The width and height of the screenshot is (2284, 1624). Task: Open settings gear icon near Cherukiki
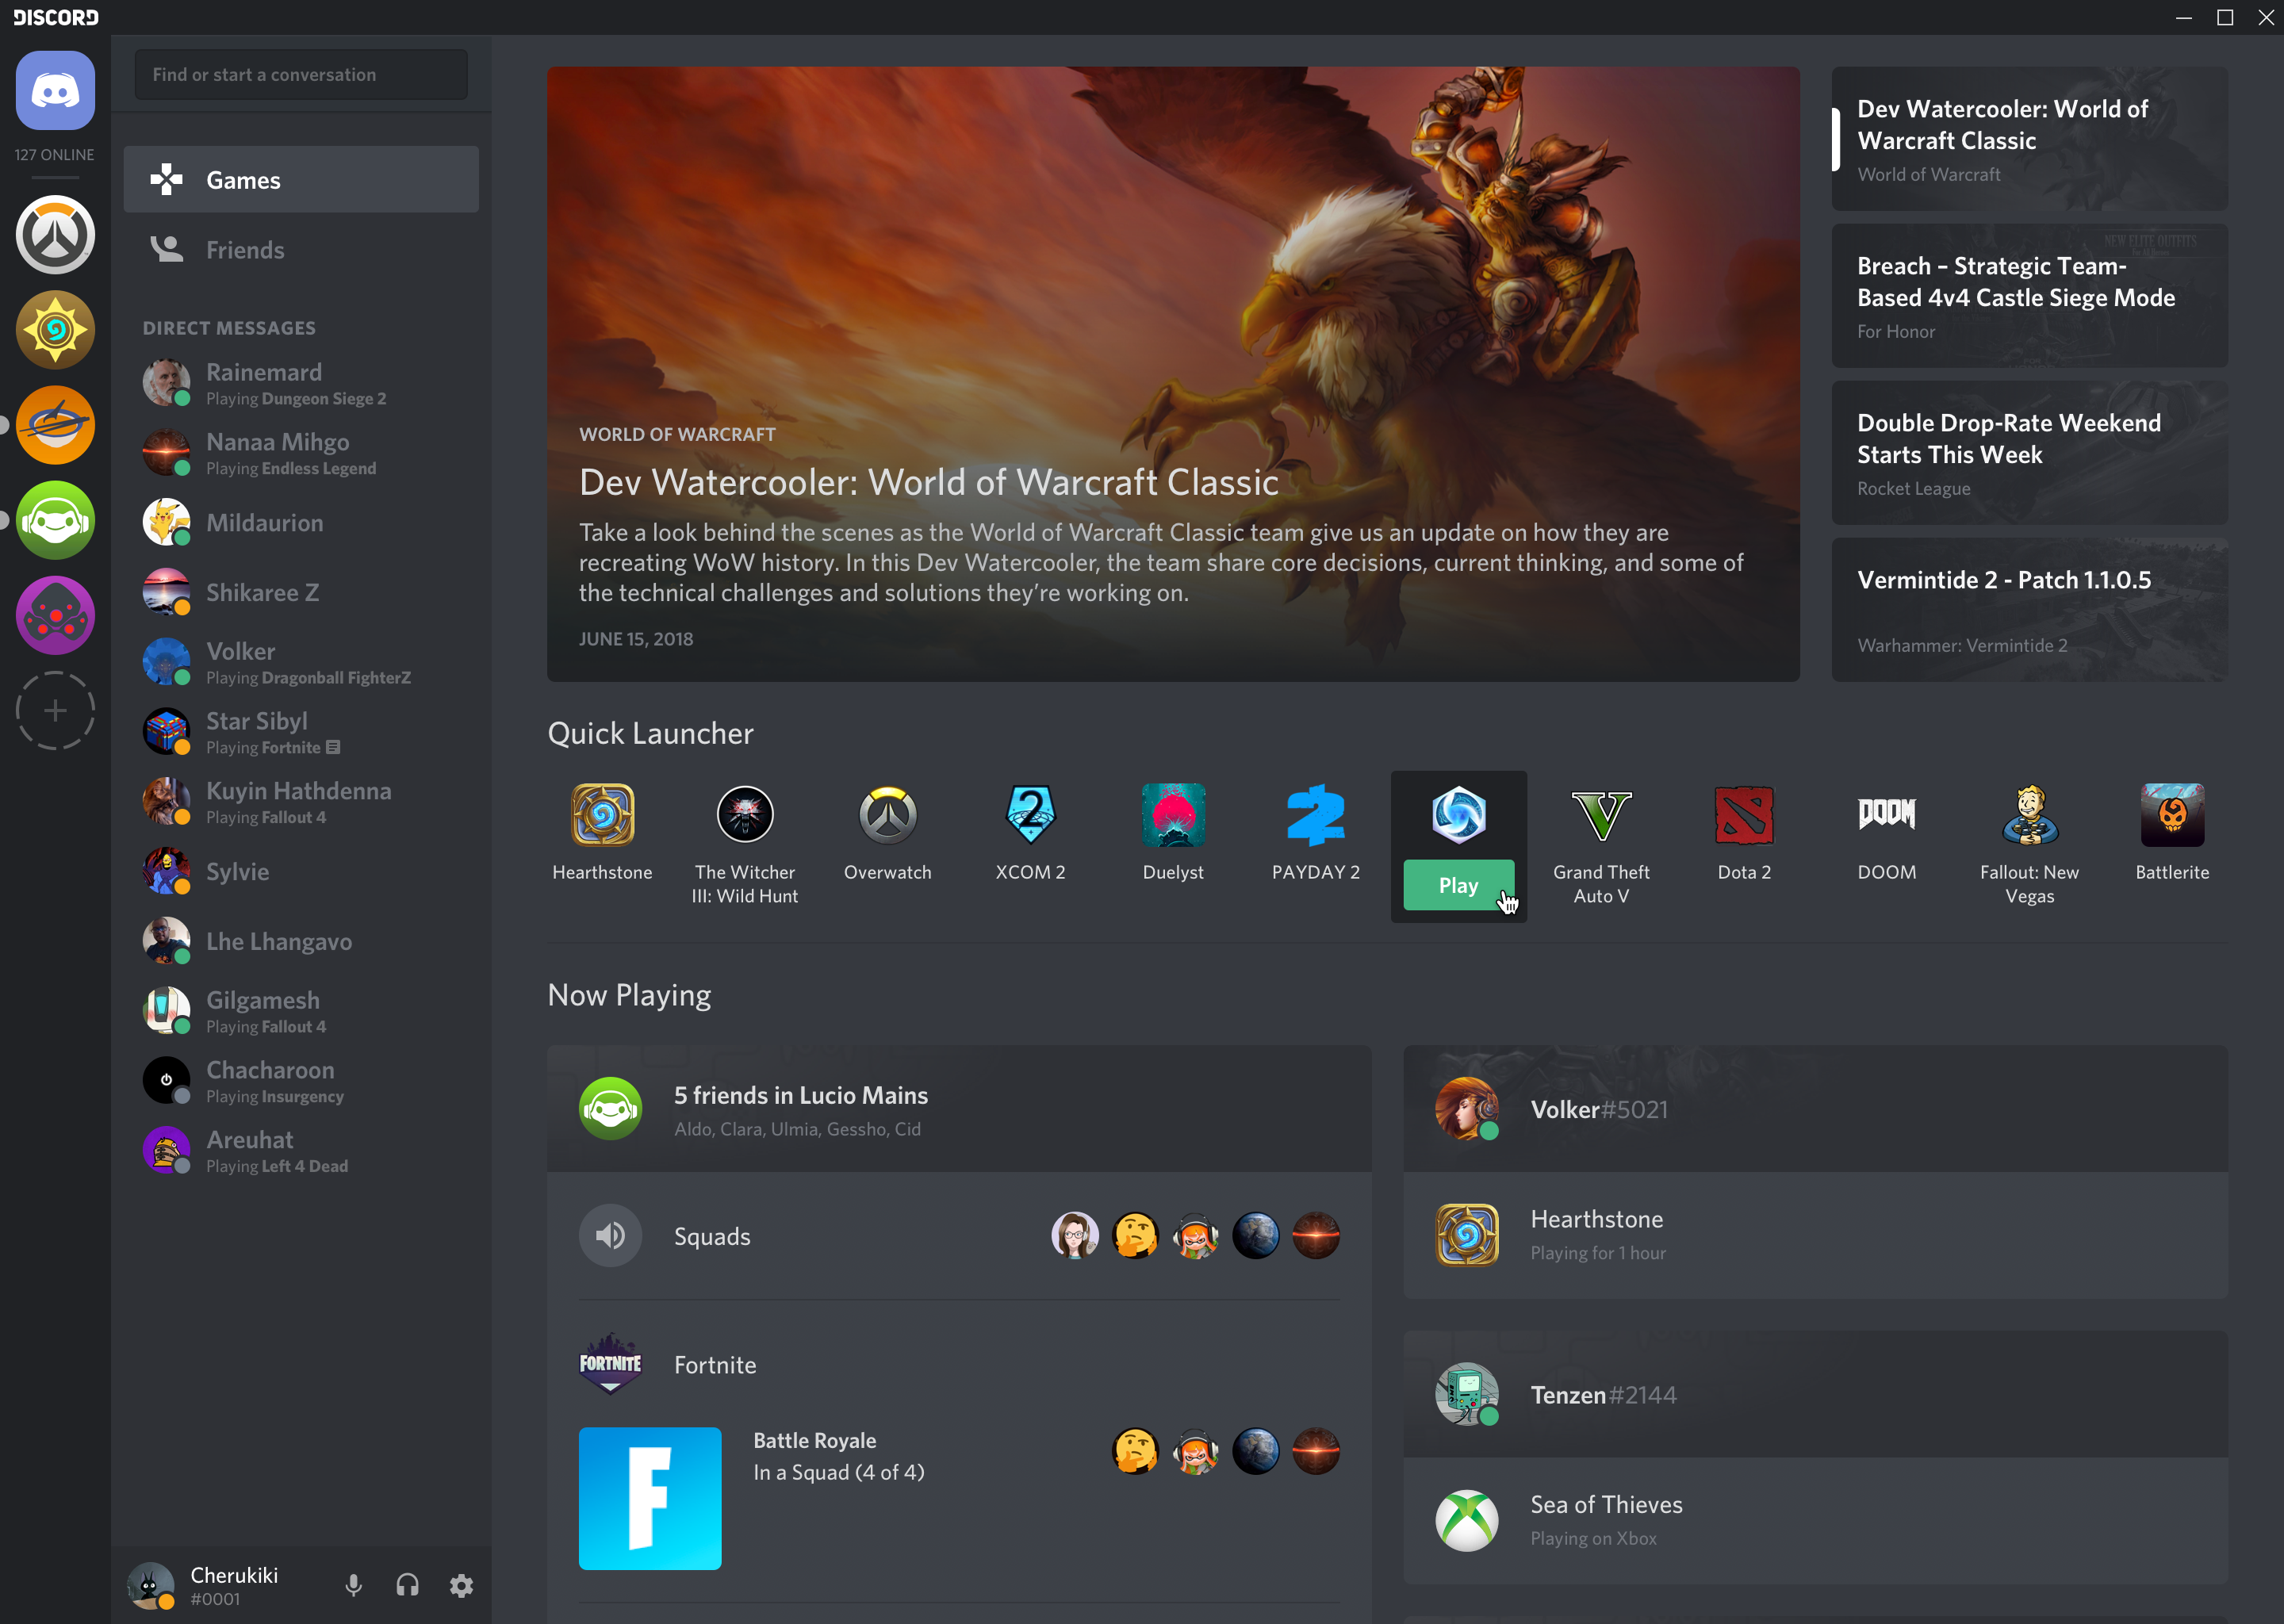click(464, 1585)
